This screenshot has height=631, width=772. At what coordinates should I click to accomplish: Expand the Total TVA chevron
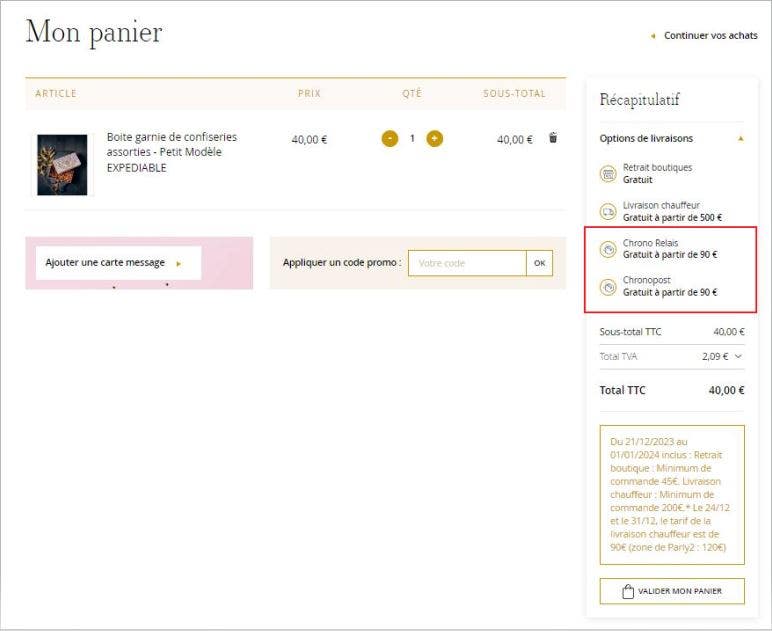pyautogui.click(x=738, y=356)
